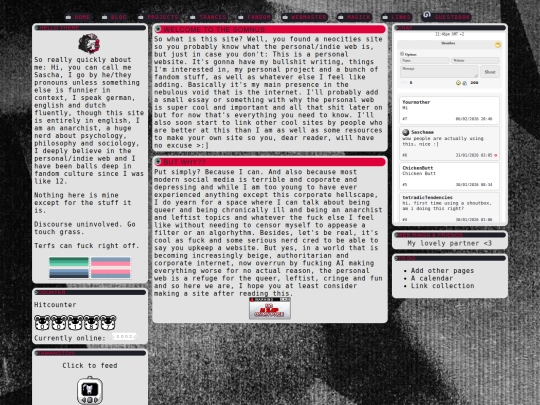The image size is (540, 405).
Task: Click the 'Terfs can fuck right off.' line
Action: click(87, 246)
